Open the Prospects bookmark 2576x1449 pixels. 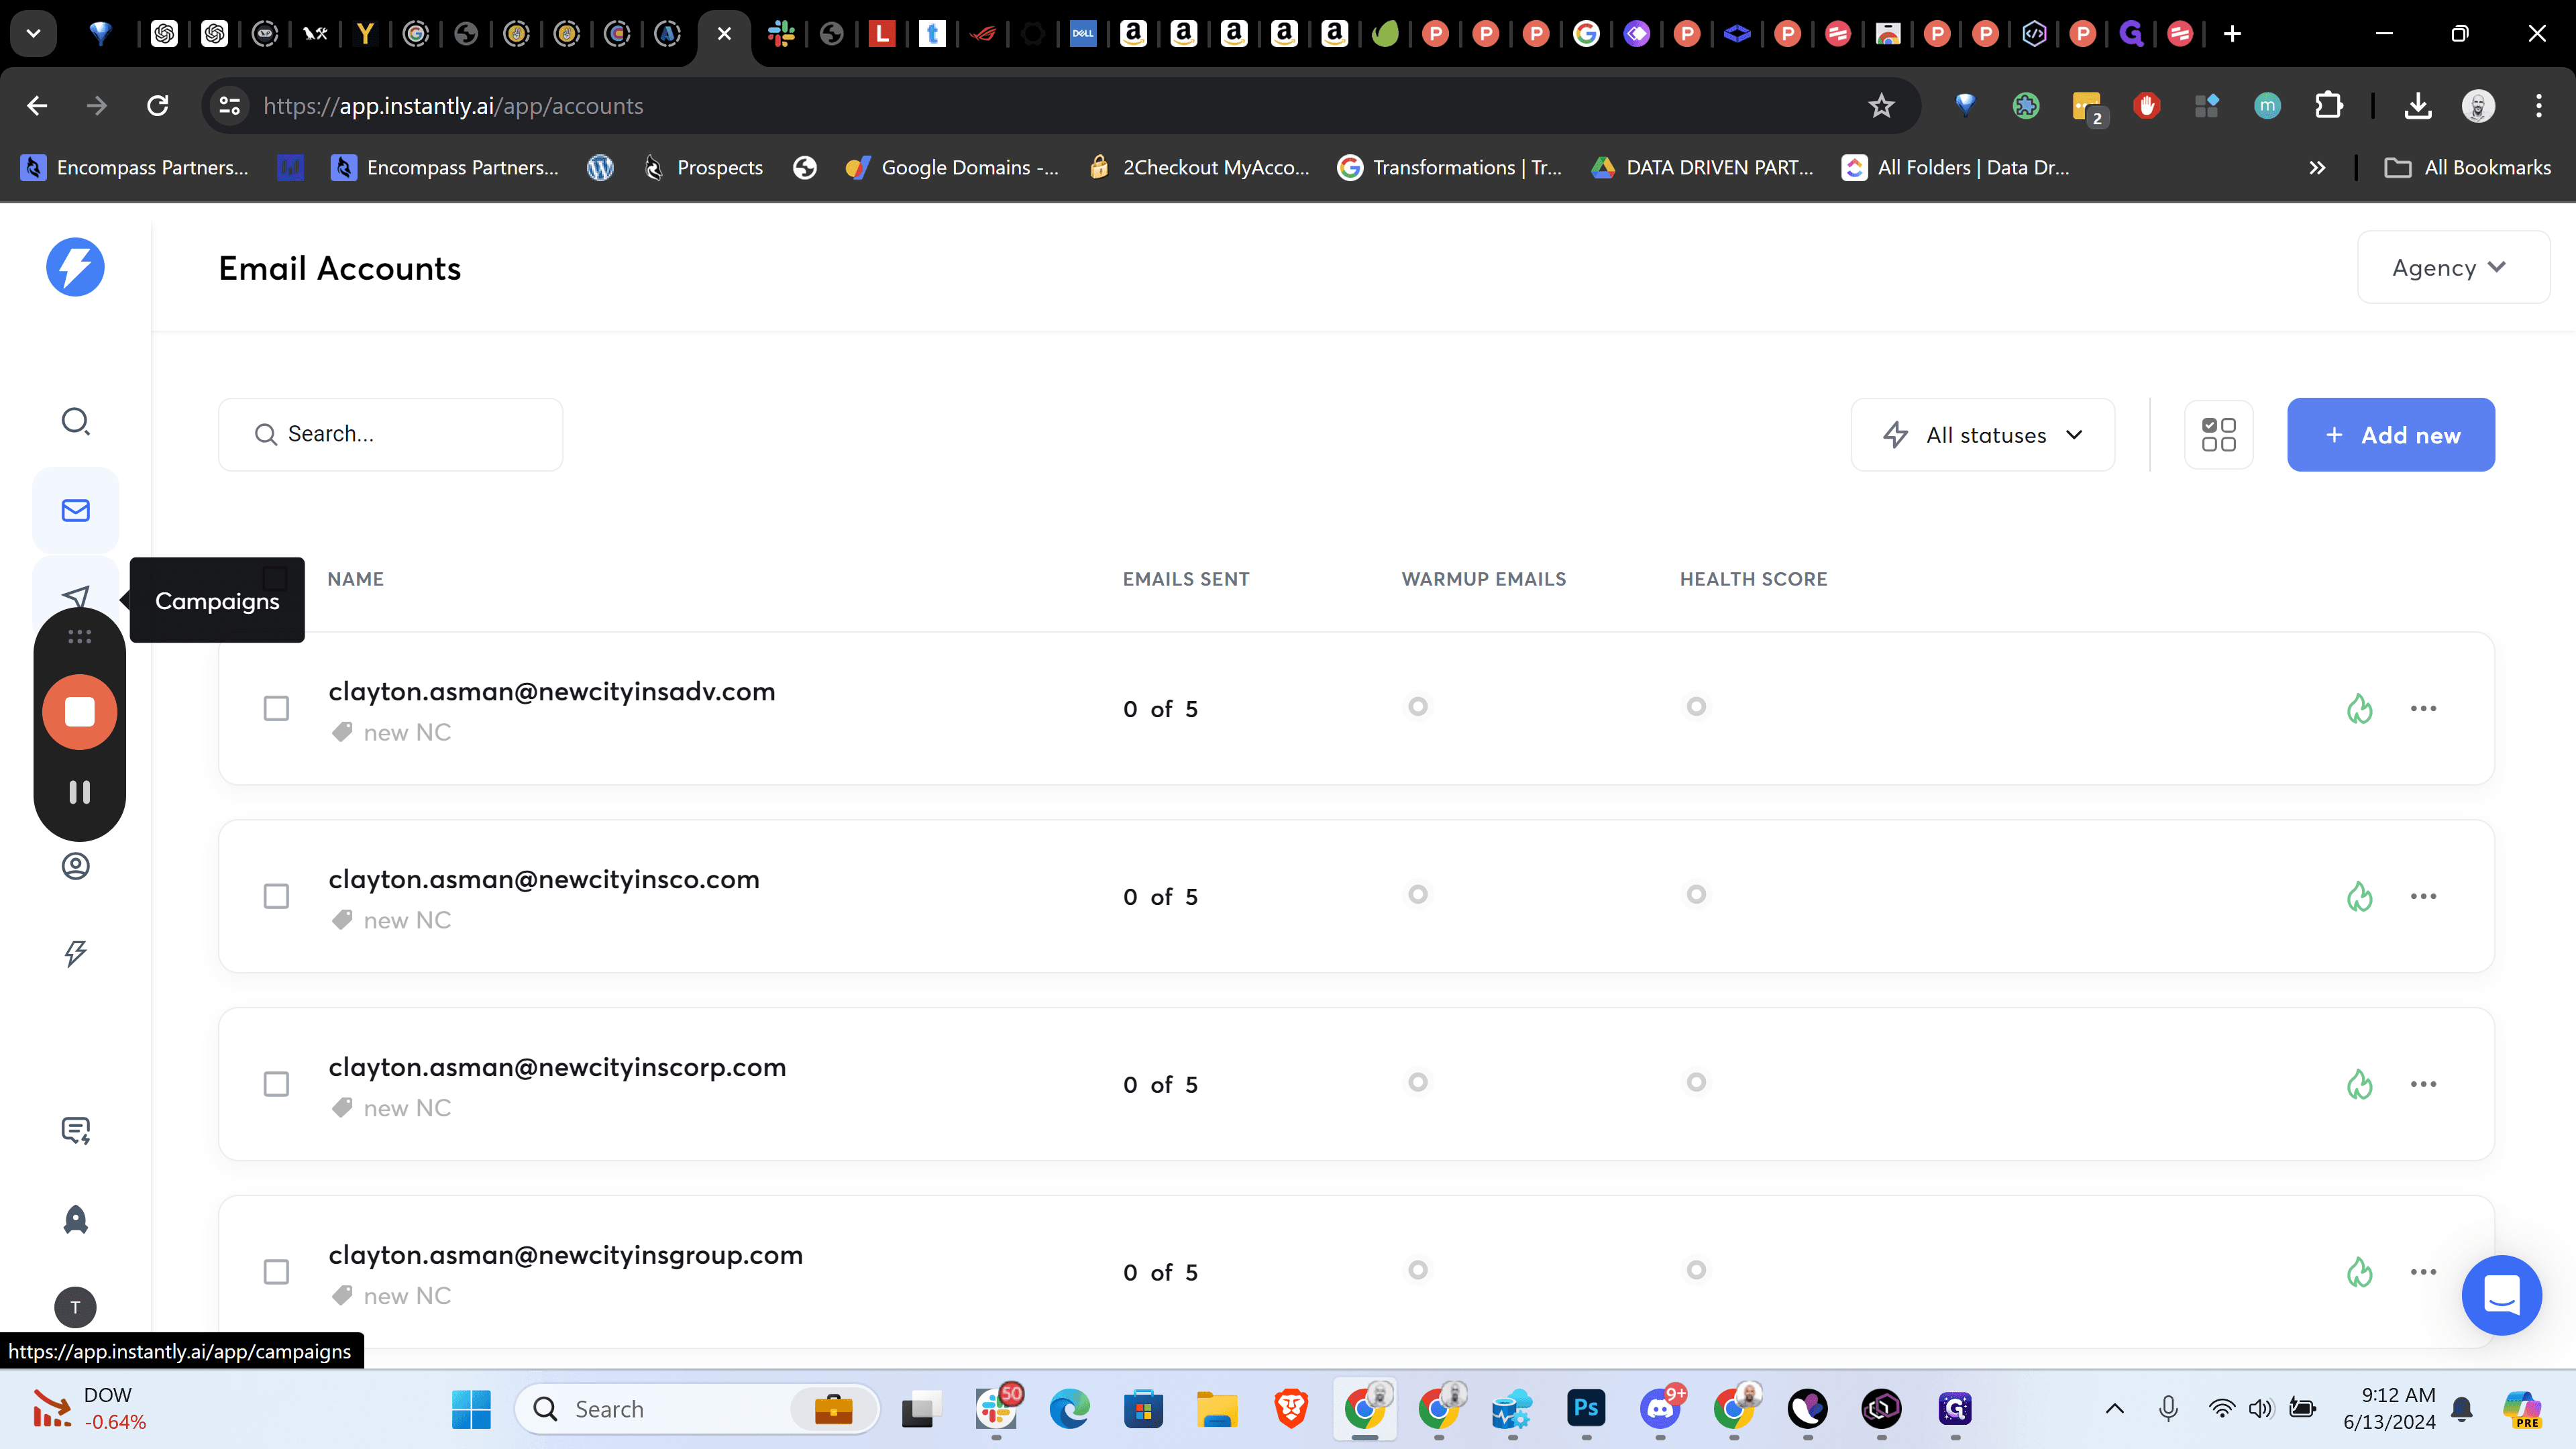(x=703, y=168)
